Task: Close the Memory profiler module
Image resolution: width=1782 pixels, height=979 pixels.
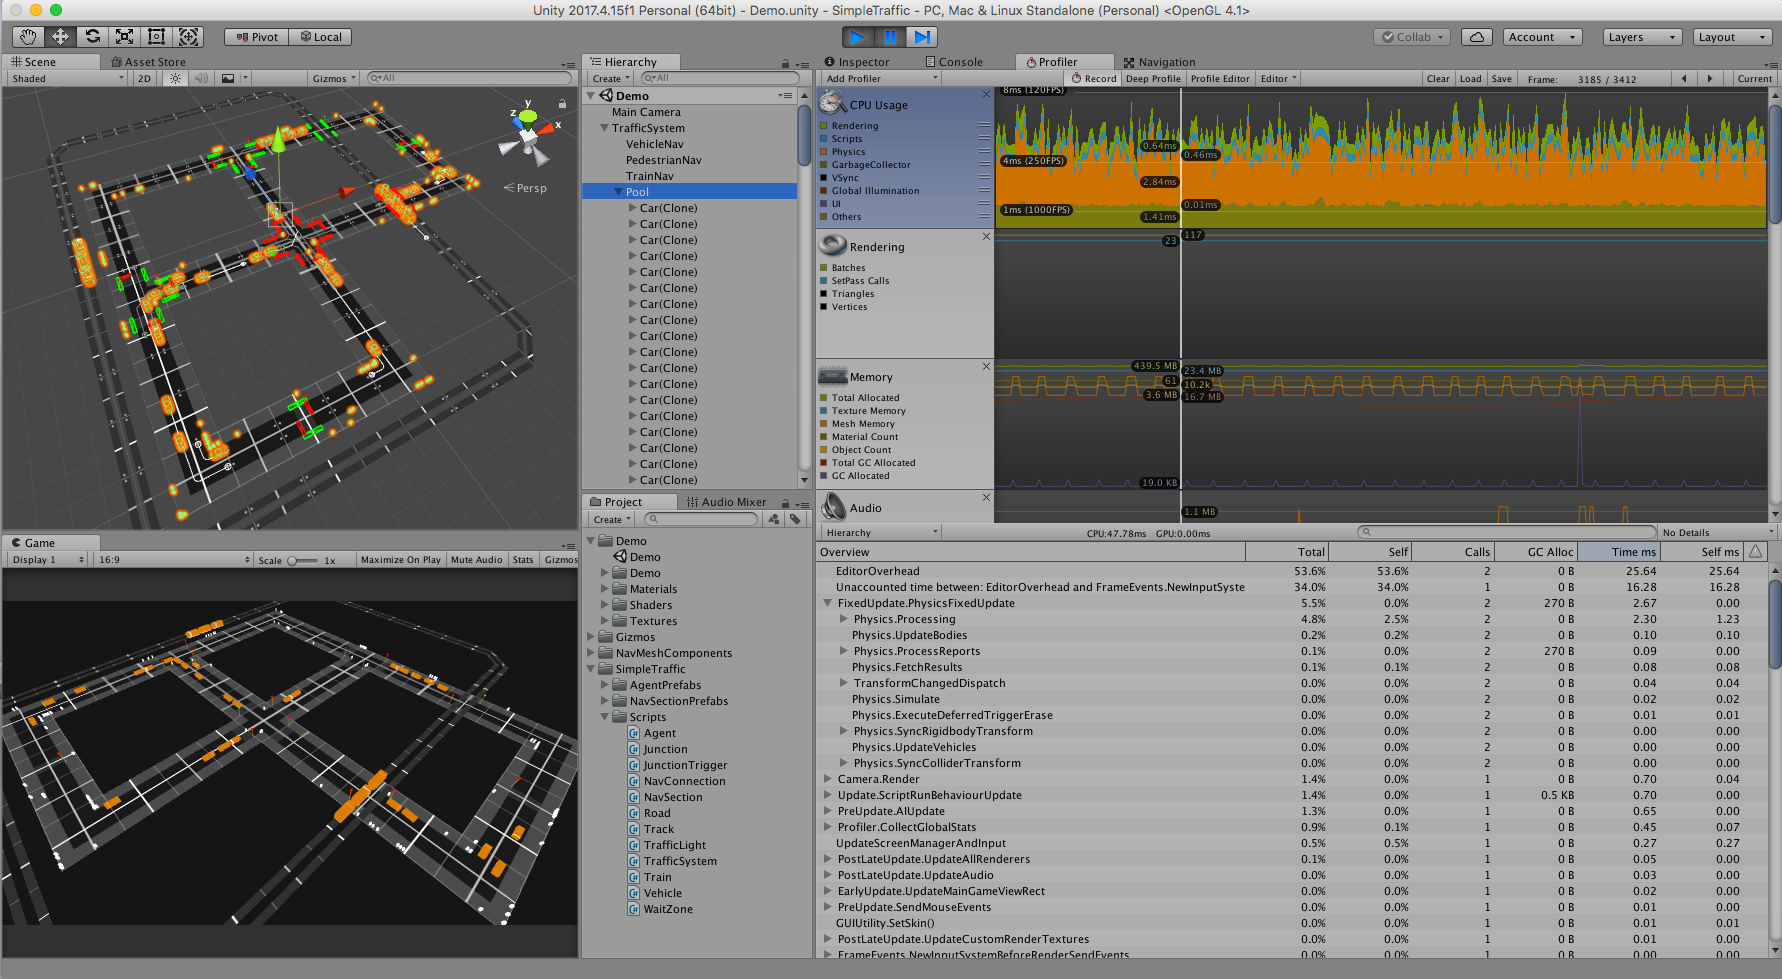Action: pyautogui.click(x=986, y=367)
